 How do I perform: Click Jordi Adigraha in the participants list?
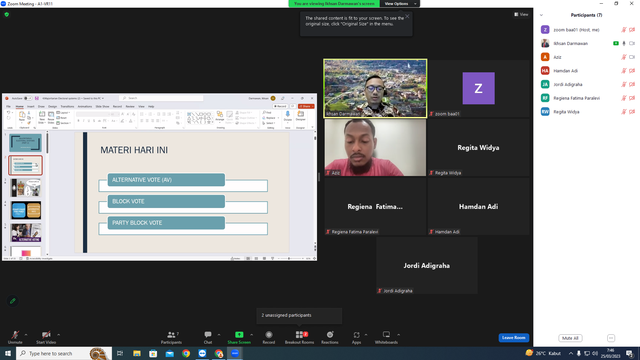[x=568, y=84]
